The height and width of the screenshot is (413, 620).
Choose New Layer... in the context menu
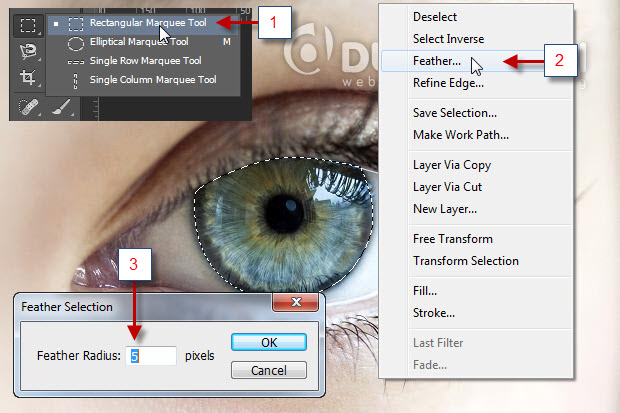coord(445,209)
